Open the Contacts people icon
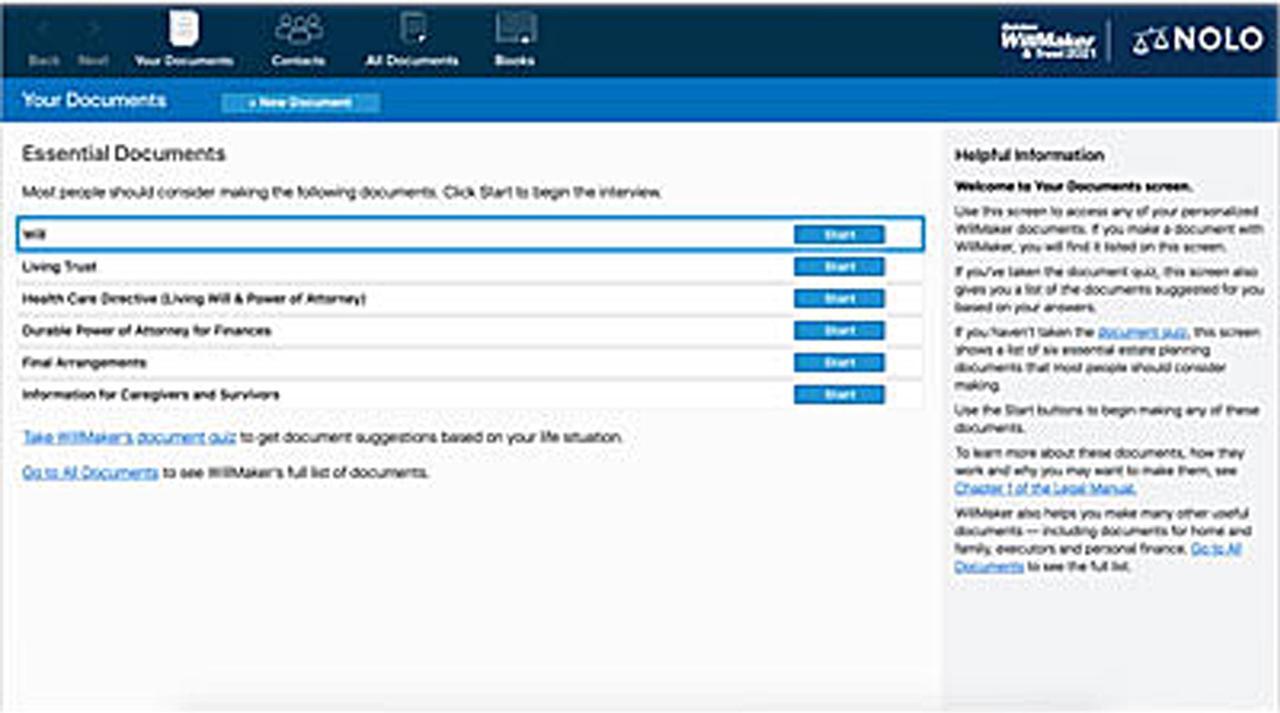Screen dimensions: 1280x713 (298, 29)
